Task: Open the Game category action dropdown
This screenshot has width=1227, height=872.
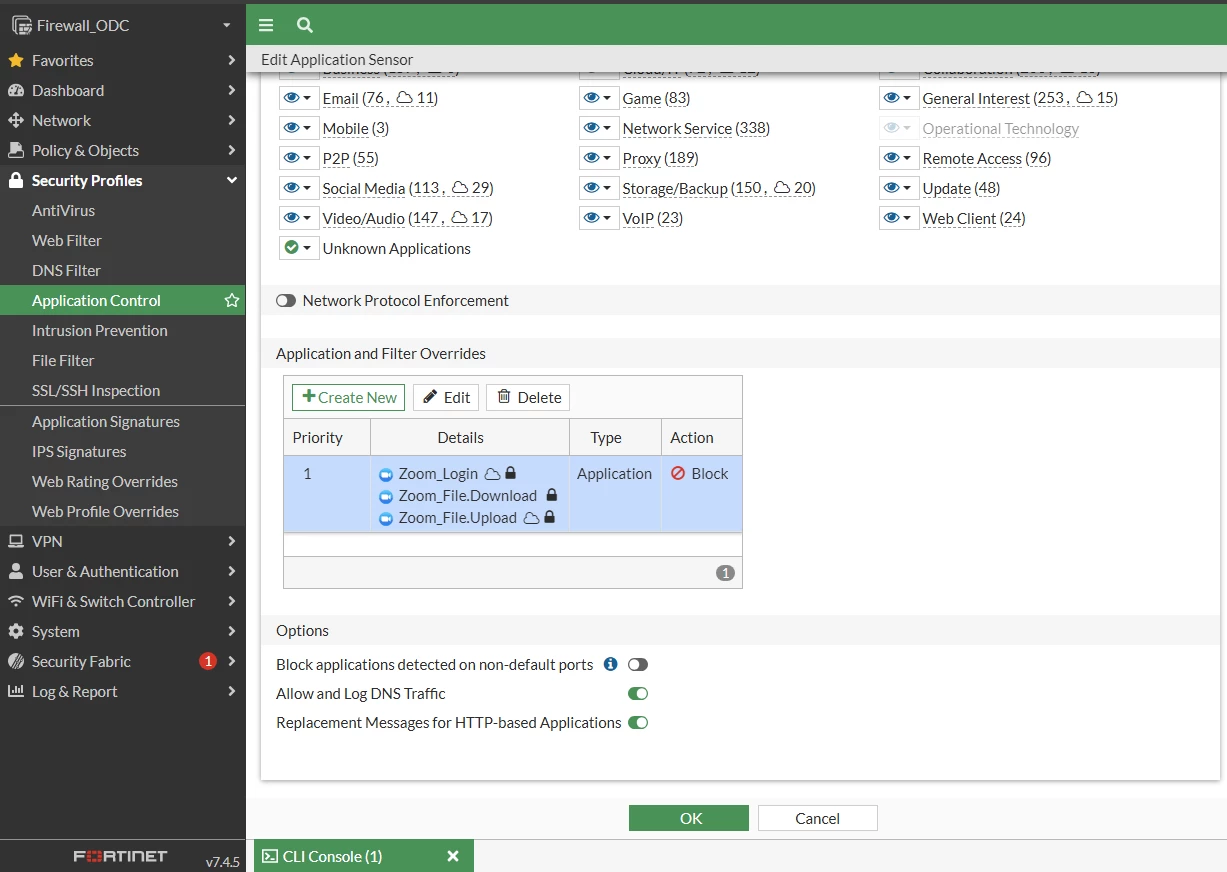Action: [x=598, y=98]
